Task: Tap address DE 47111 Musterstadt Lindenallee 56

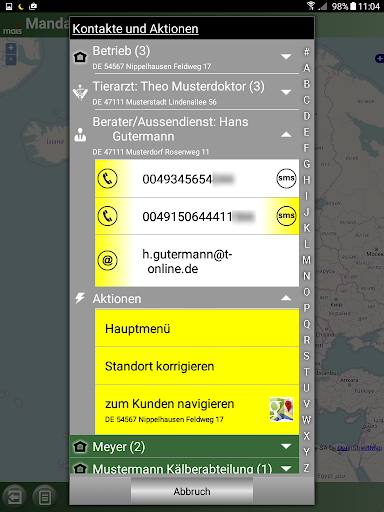Action: click(x=154, y=102)
